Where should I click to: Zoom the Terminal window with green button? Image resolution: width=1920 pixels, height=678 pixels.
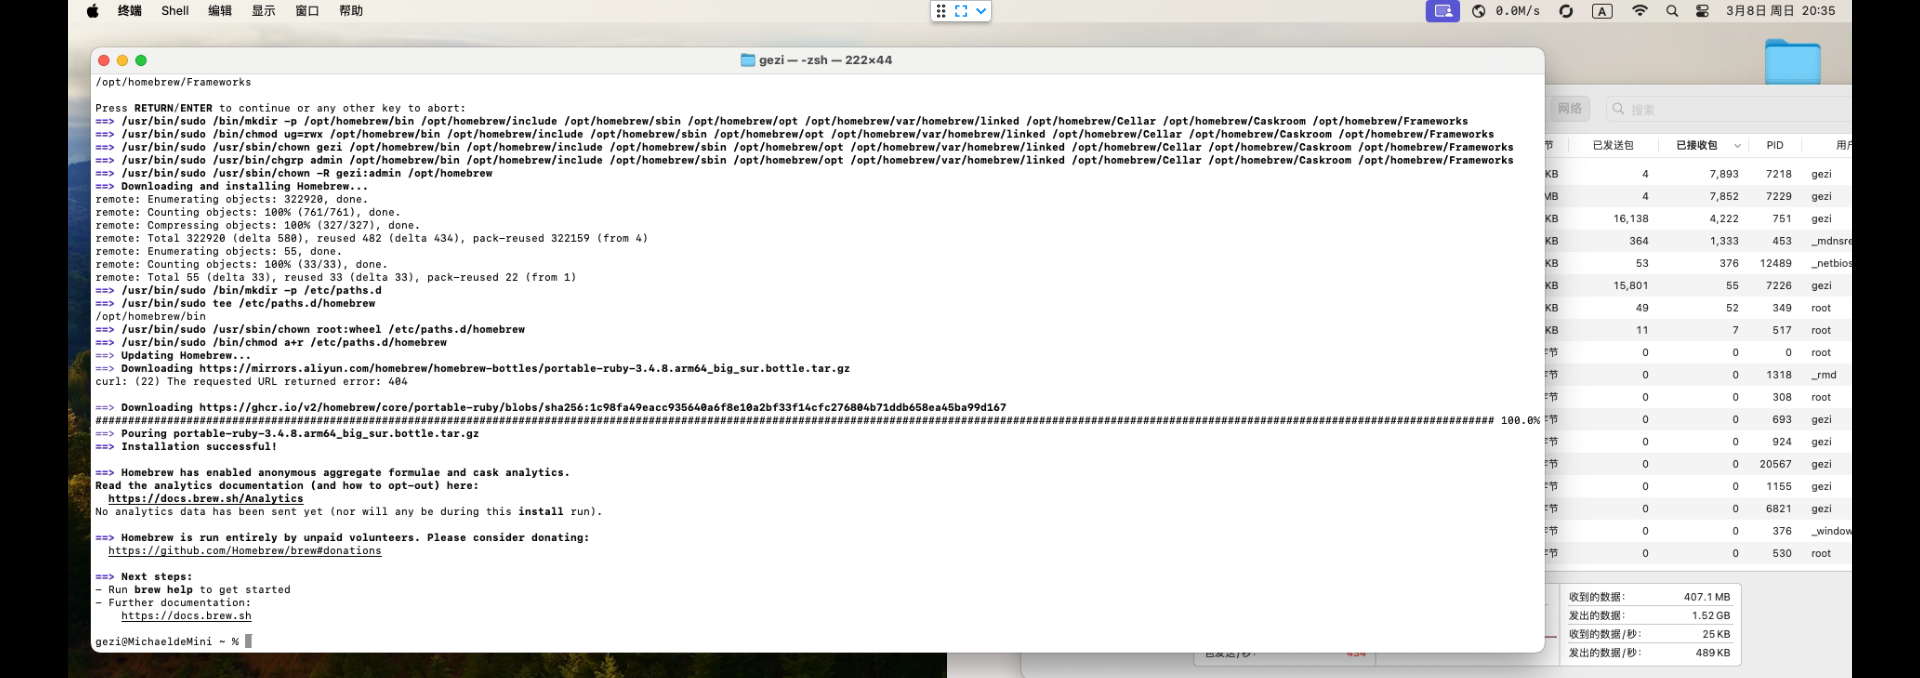point(141,60)
